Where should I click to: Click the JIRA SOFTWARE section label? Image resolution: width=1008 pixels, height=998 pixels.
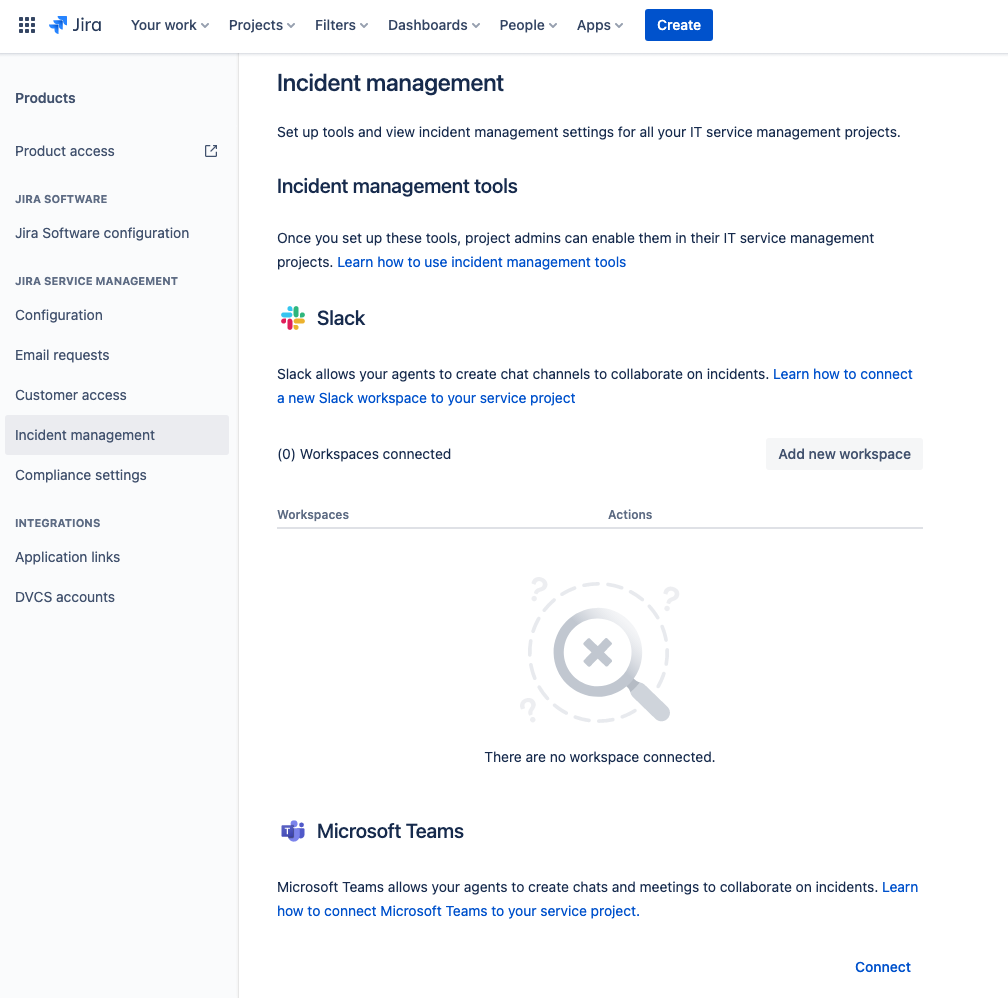61,199
